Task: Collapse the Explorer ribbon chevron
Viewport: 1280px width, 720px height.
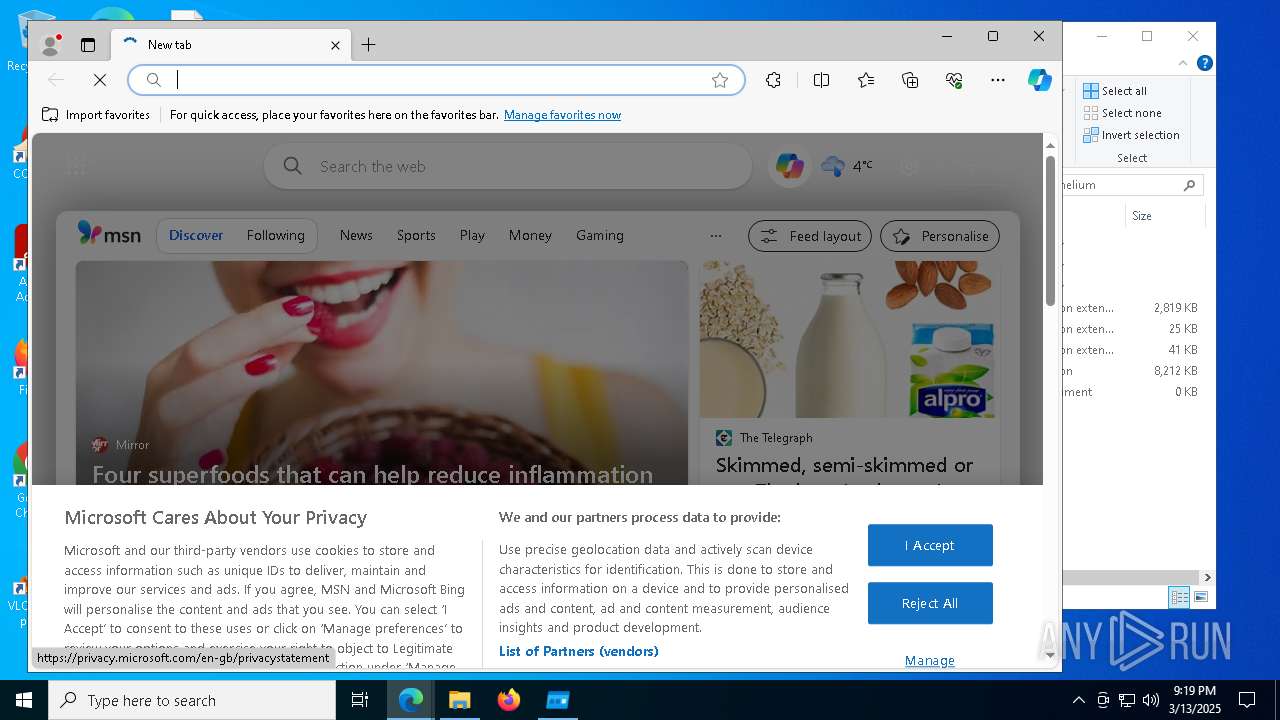Action: [x=1183, y=63]
